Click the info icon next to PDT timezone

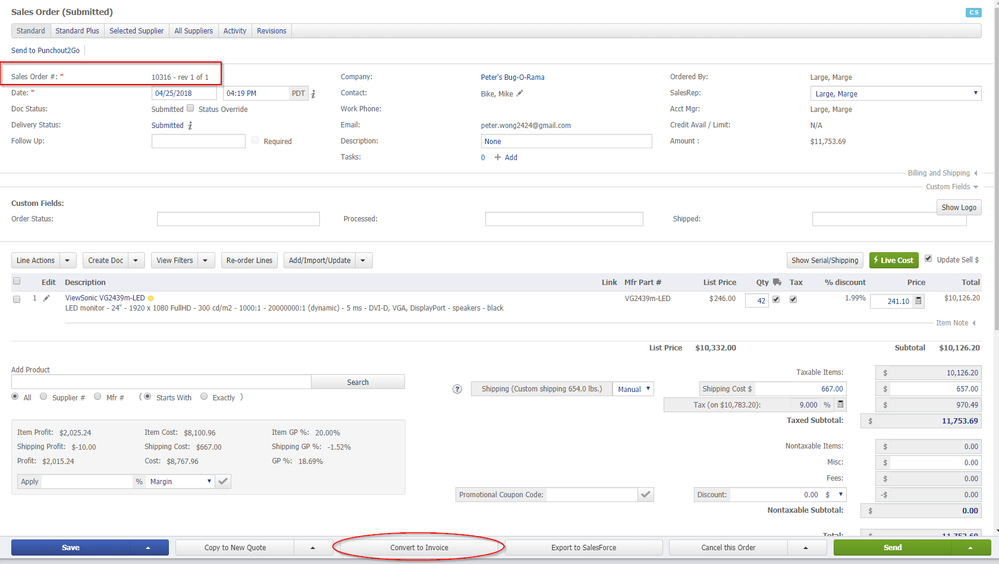pos(313,94)
